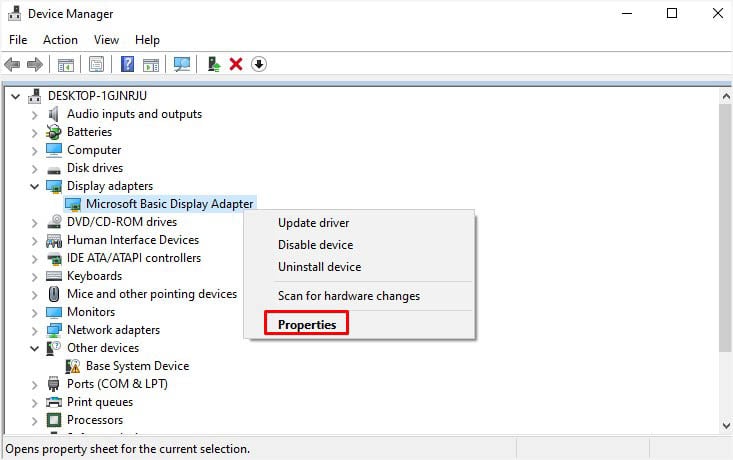Select the Network adapters label
733x460 pixels.
click(113, 330)
